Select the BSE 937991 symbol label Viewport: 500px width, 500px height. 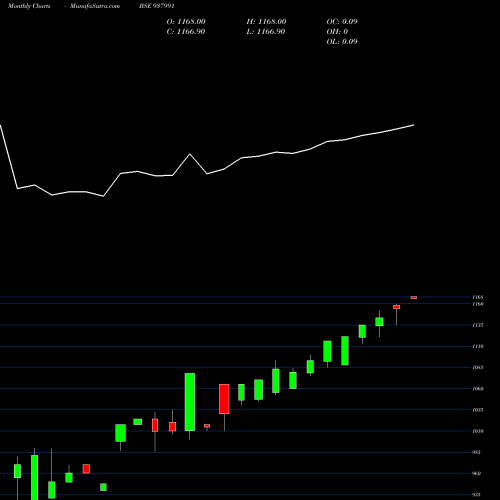click(x=157, y=6)
